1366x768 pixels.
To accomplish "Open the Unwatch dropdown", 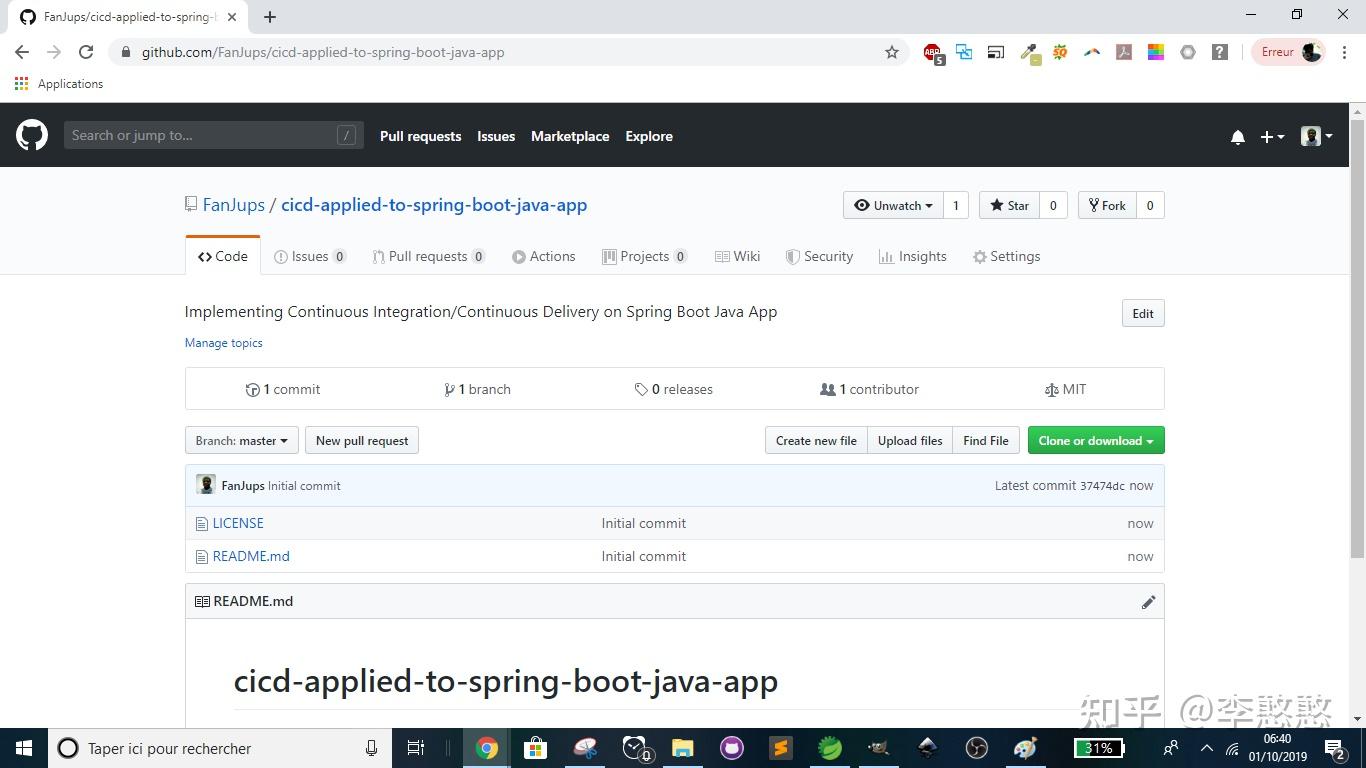I will pos(893,205).
